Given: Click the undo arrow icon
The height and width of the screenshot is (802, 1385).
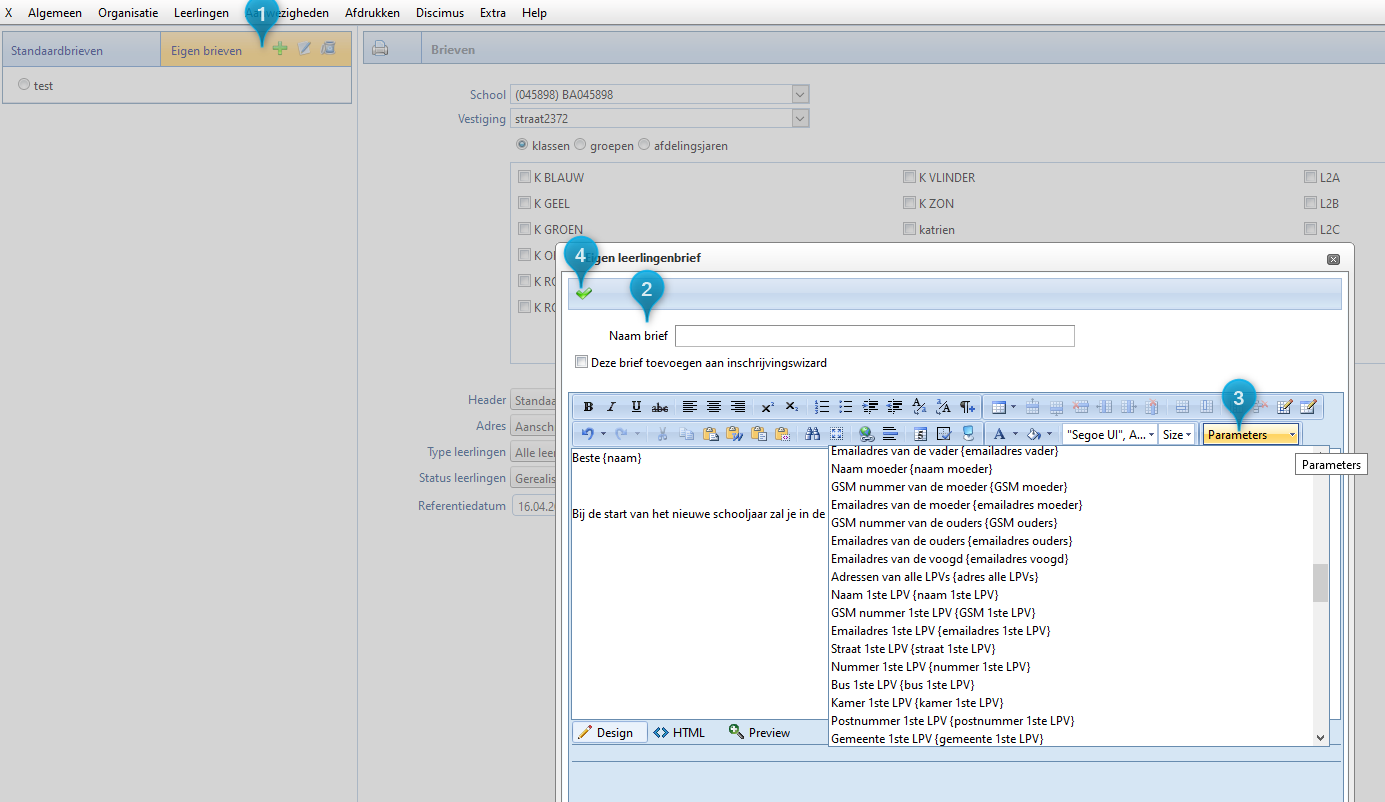Looking at the screenshot, I should [x=588, y=434].
